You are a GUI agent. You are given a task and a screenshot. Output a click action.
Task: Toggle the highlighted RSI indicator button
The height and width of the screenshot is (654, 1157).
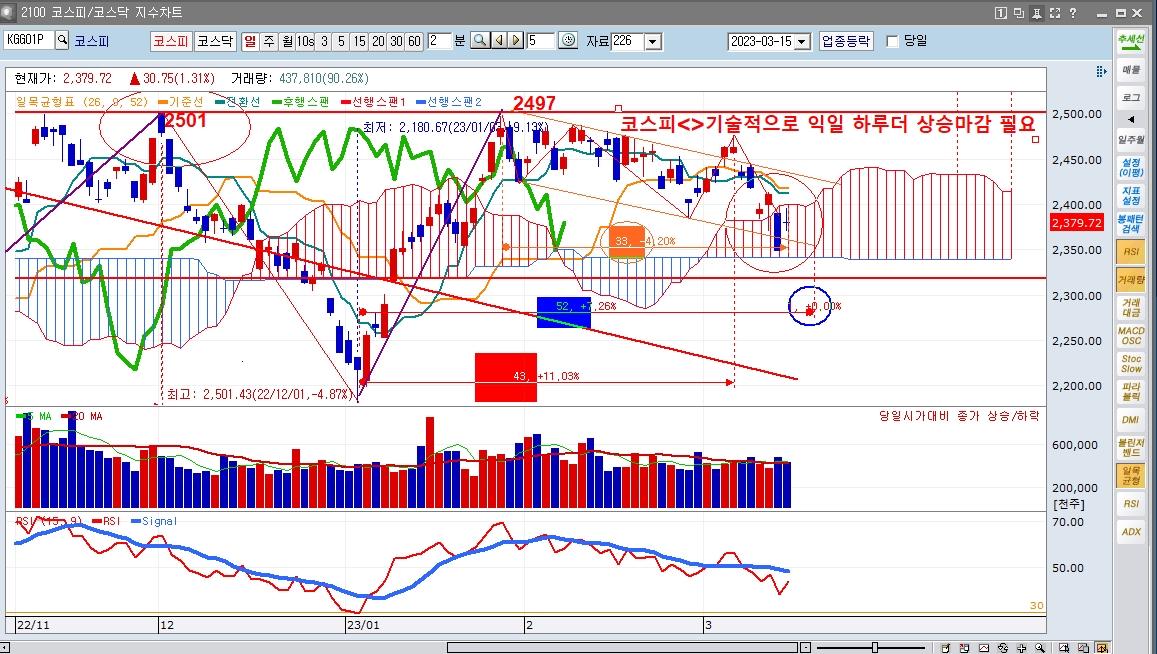1130,252
